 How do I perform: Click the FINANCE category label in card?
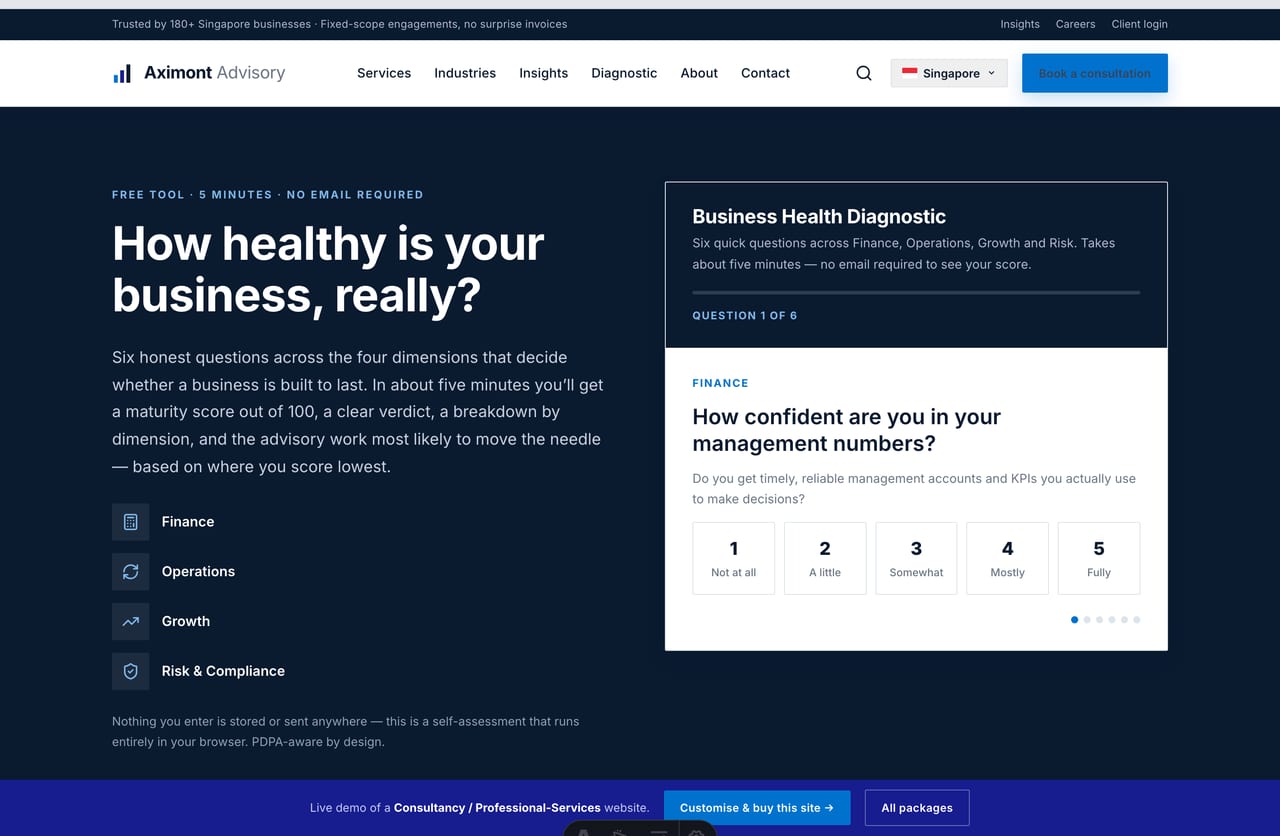[x=720, y=383]
